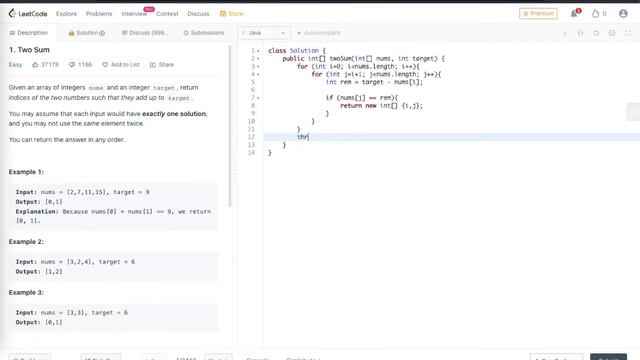Screen dimensions: 640x360
Task: Open the Java language dropdown
Action: [x=264, y=33]
